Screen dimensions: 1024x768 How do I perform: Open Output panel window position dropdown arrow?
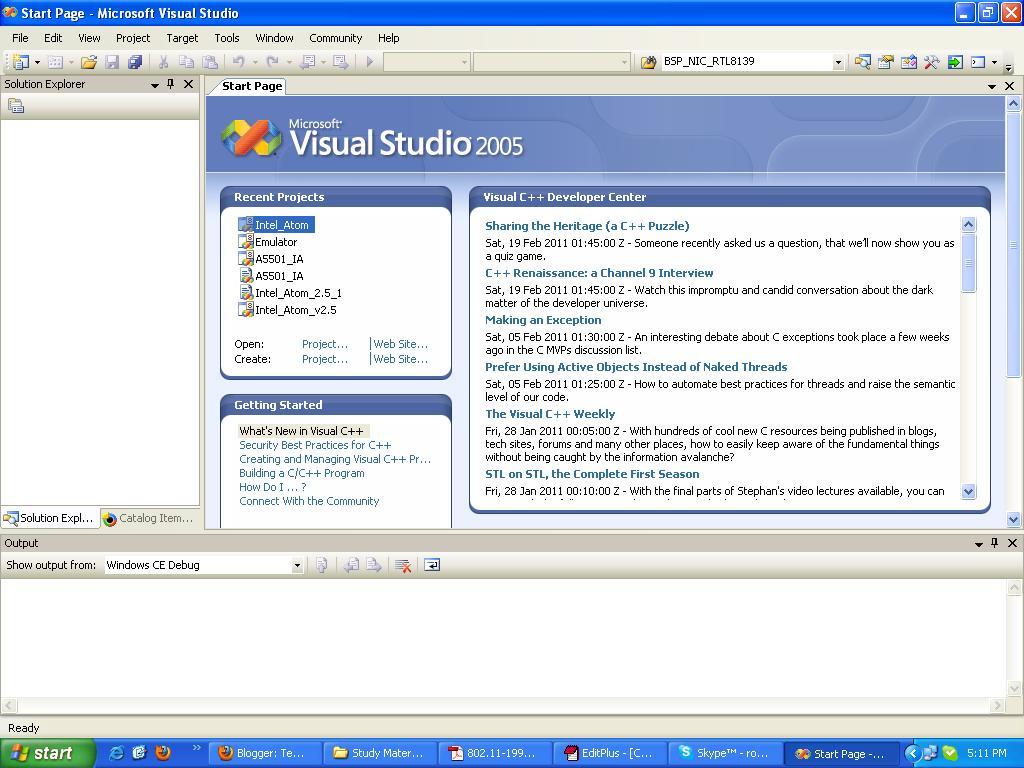tap(979, 543)
